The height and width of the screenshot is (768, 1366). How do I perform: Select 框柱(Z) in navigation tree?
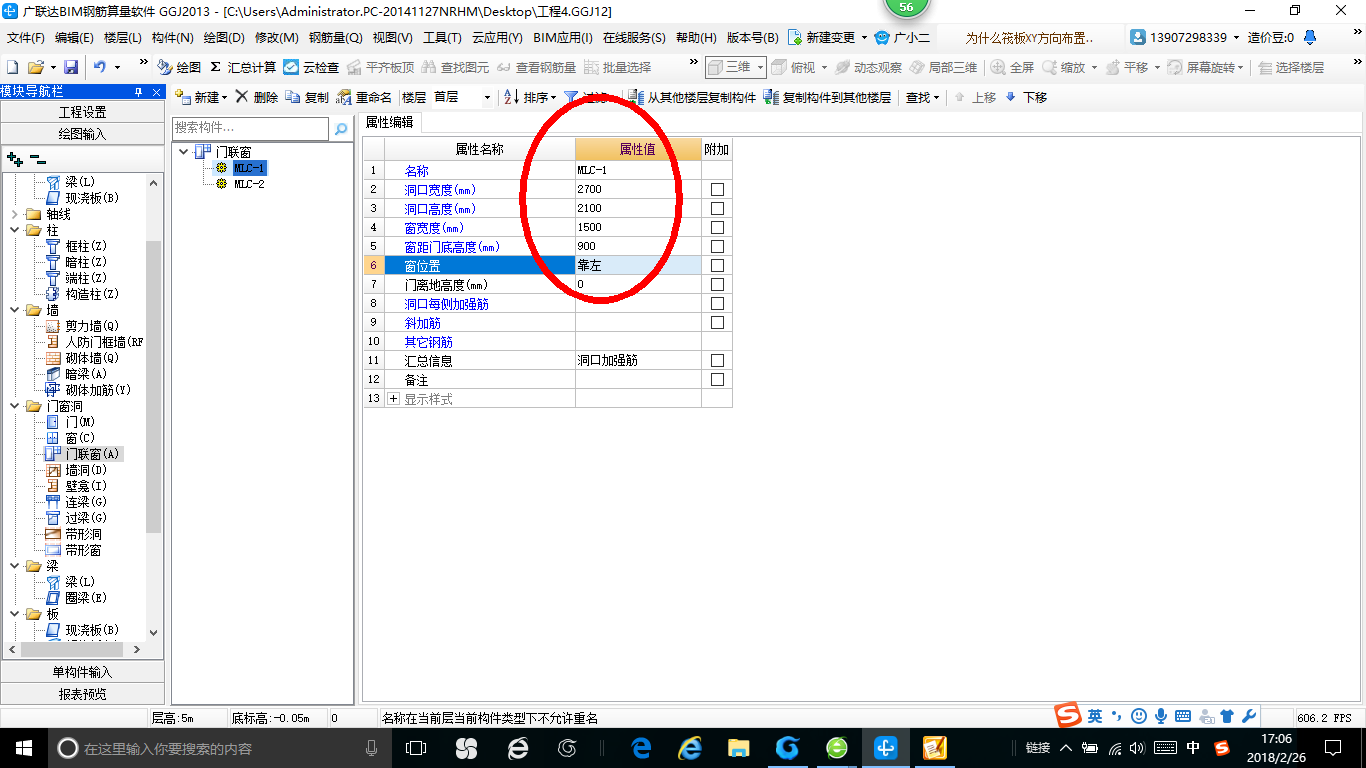pyautogui.click(x=85, y=246)
